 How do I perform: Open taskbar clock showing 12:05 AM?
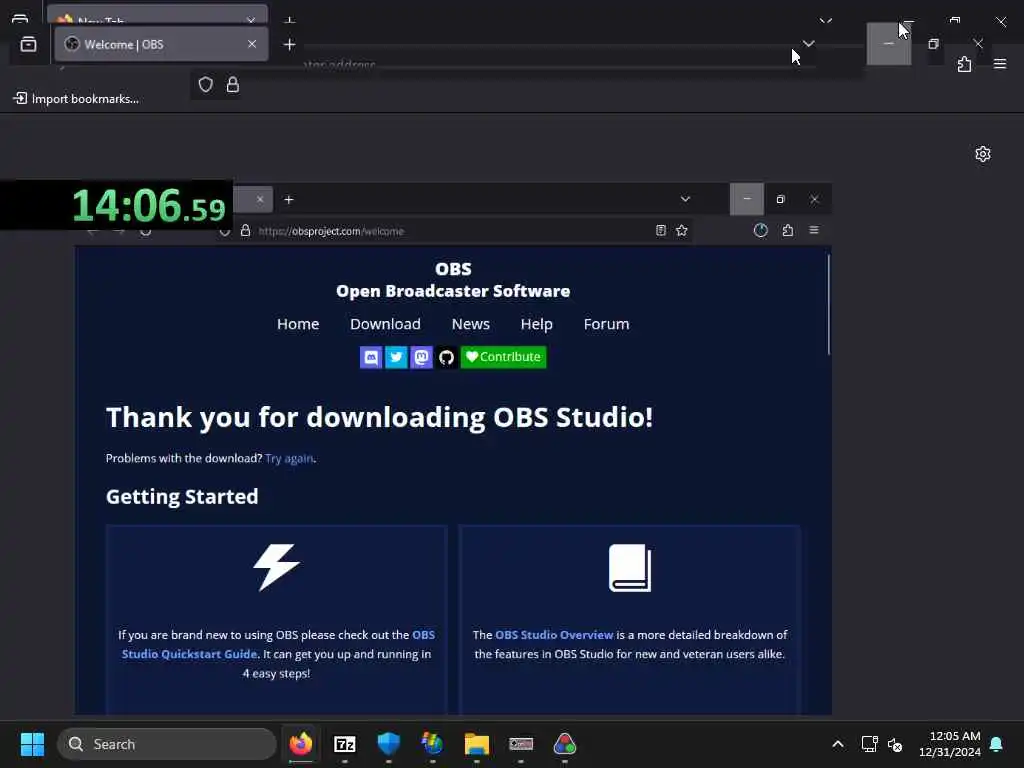coord(950,744)
